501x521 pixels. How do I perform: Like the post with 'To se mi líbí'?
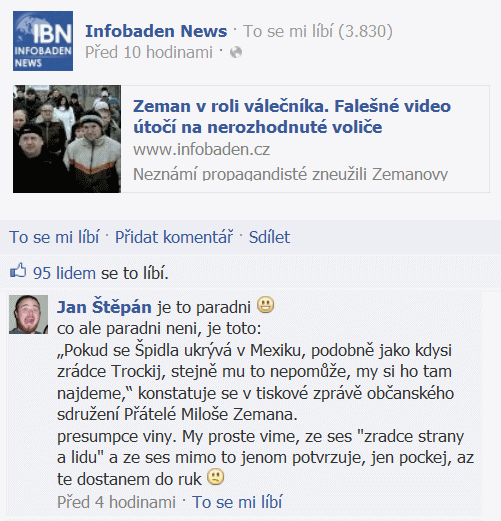54,237
